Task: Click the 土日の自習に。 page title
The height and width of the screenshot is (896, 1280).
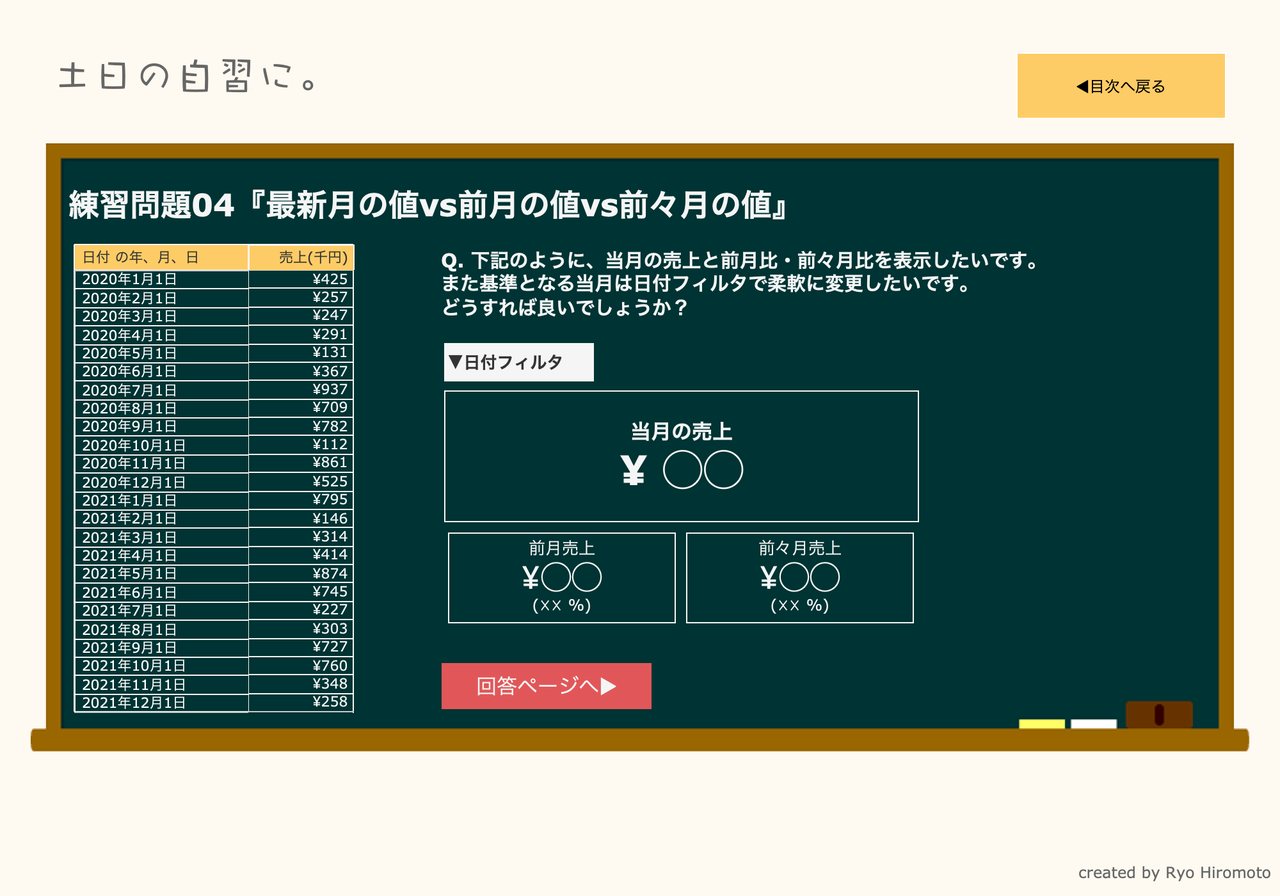Action: (188, 78)
